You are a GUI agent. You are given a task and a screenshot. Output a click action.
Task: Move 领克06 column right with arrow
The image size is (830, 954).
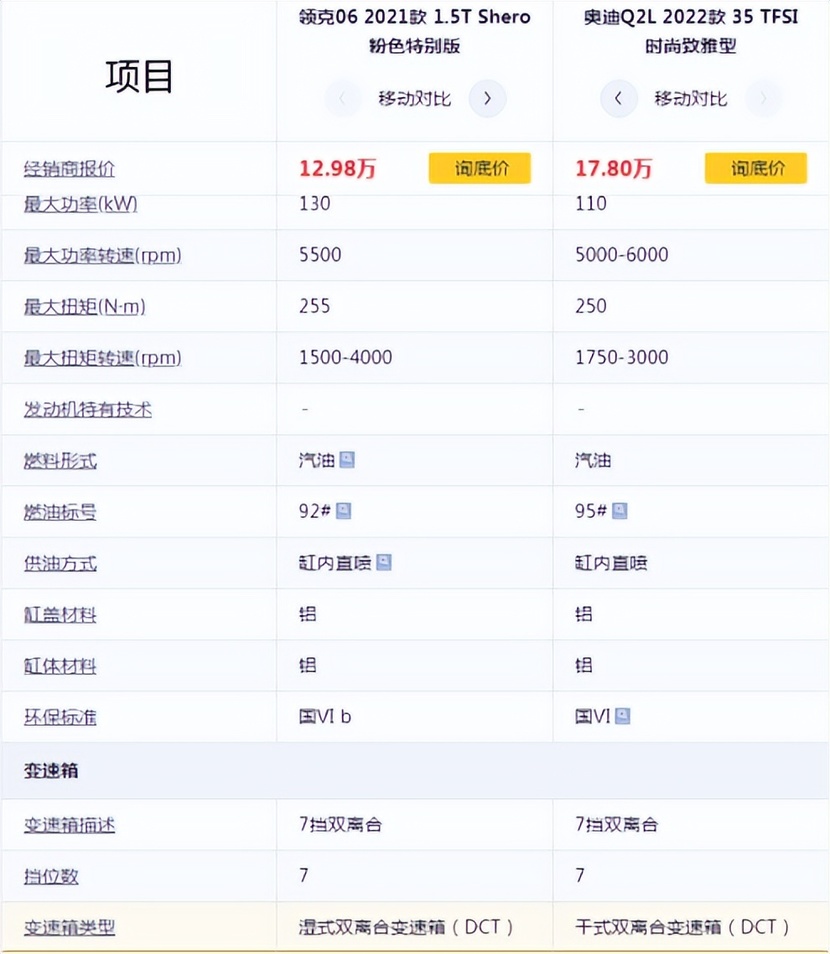coord(487,98)
